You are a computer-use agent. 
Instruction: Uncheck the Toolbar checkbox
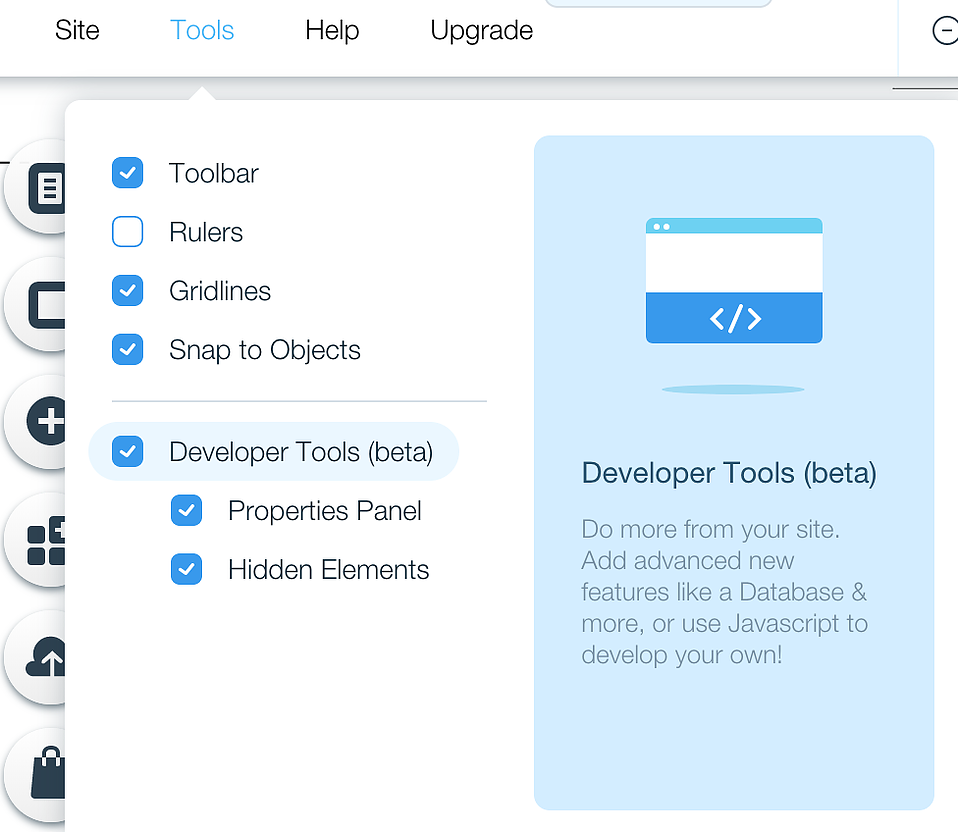(128, 173)
